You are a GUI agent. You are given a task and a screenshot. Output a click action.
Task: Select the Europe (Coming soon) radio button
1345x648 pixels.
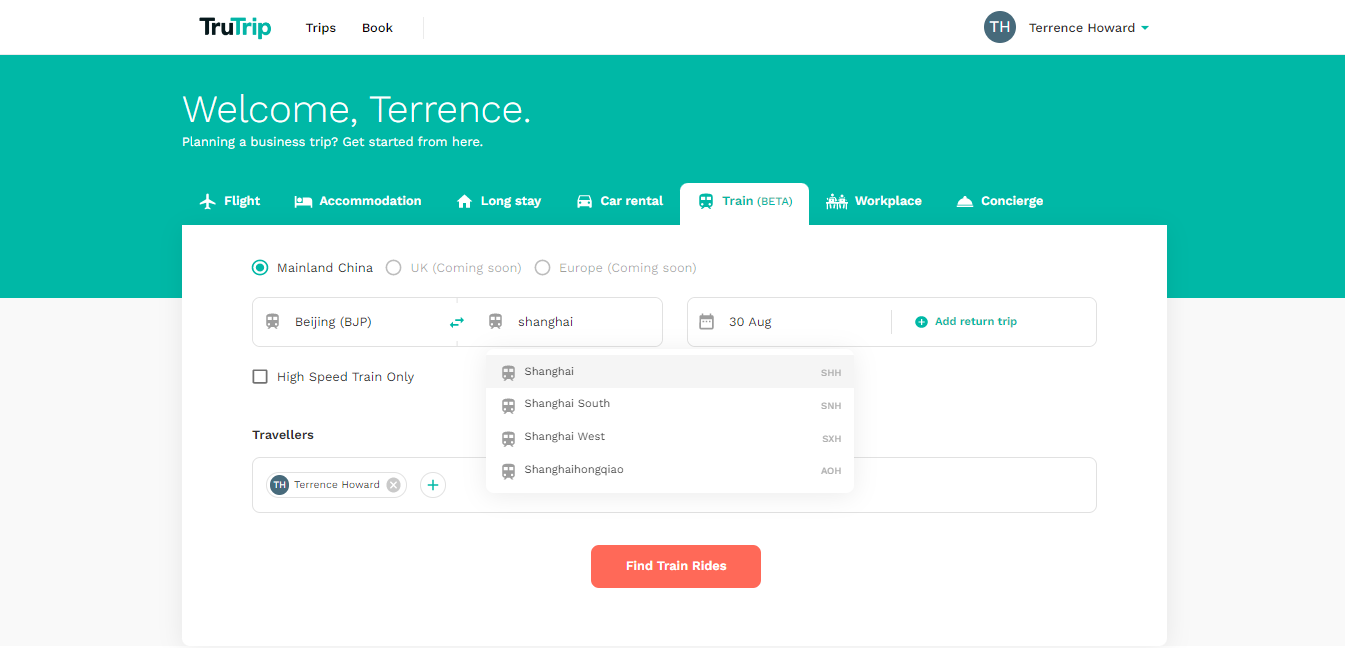pos(543,267)
